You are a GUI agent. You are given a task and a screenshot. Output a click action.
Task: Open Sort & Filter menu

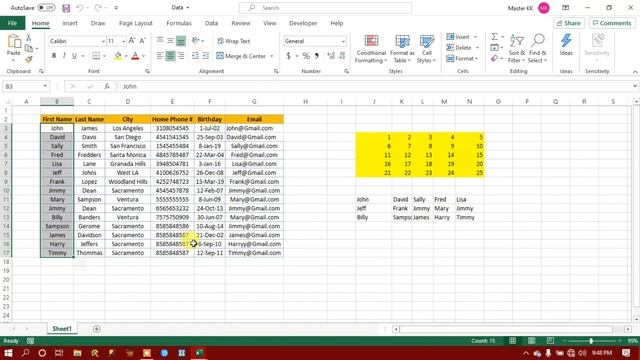(517, 49)
